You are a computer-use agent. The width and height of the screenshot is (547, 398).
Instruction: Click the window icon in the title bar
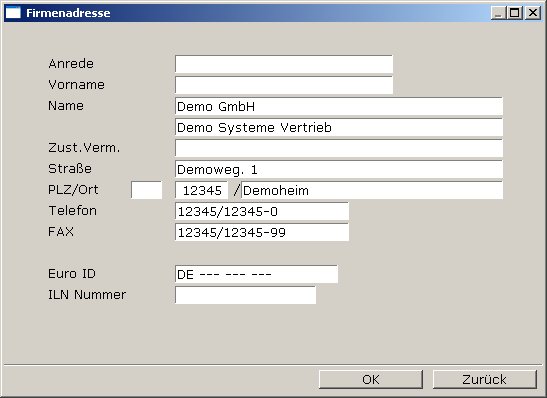tap(14, 13)
